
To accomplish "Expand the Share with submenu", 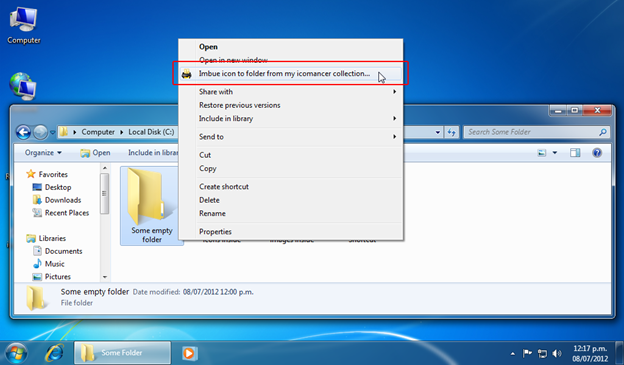I will click(x=290, y=92).
